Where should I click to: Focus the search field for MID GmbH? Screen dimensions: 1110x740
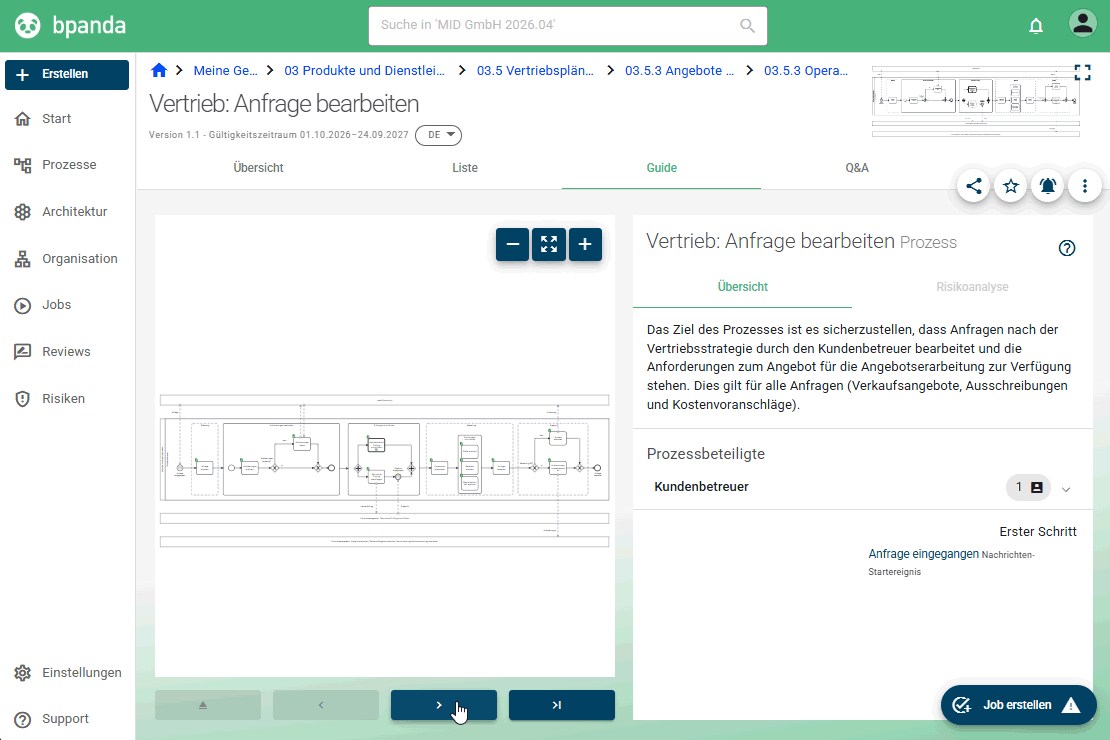(x=568, y=26)
